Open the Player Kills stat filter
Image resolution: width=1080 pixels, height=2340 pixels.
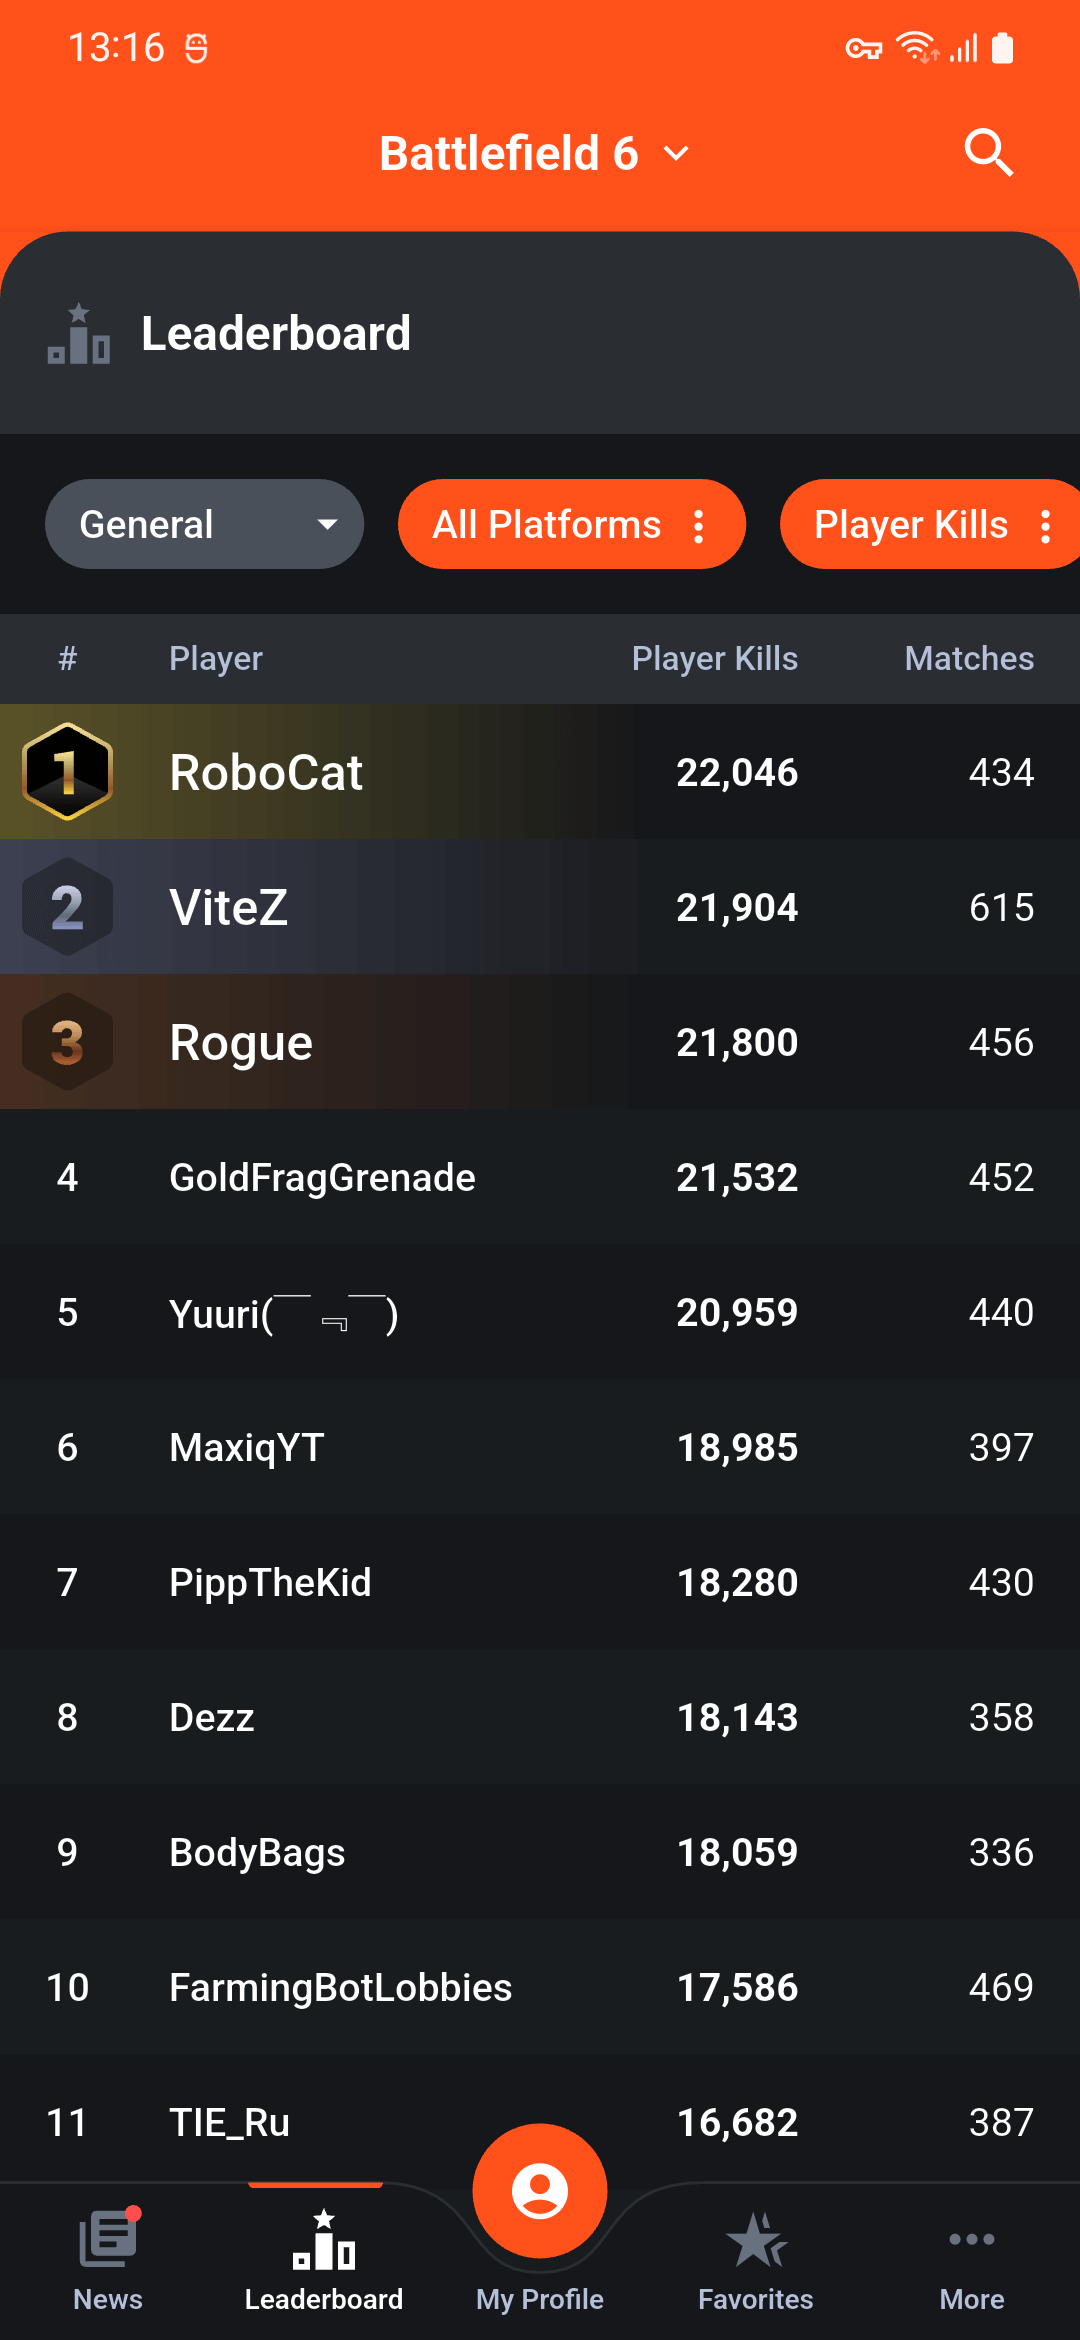(930, 524)
